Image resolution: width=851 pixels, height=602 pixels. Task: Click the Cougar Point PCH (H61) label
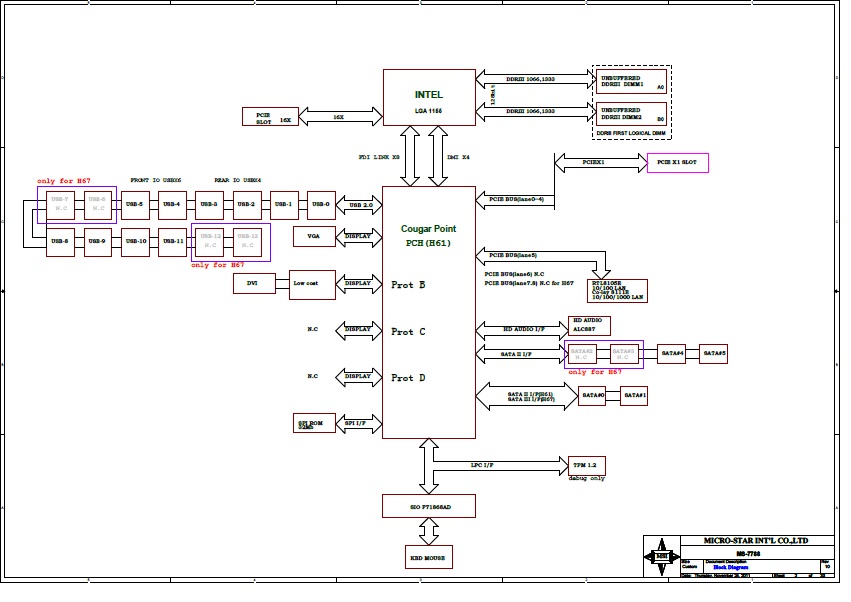tap(429, 236)
